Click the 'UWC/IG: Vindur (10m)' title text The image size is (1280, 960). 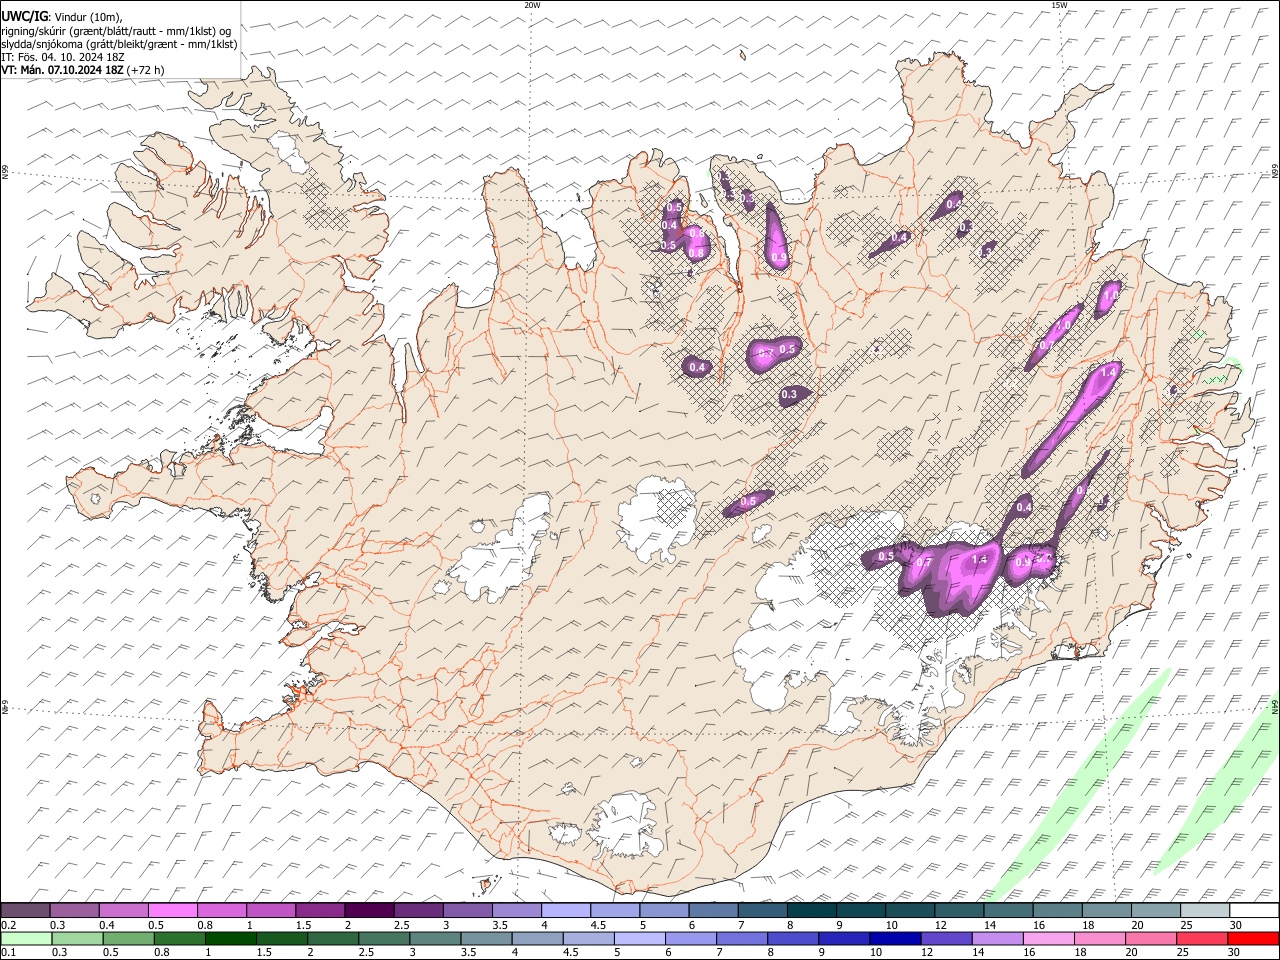pyautogui.click(x=62, y=16)
